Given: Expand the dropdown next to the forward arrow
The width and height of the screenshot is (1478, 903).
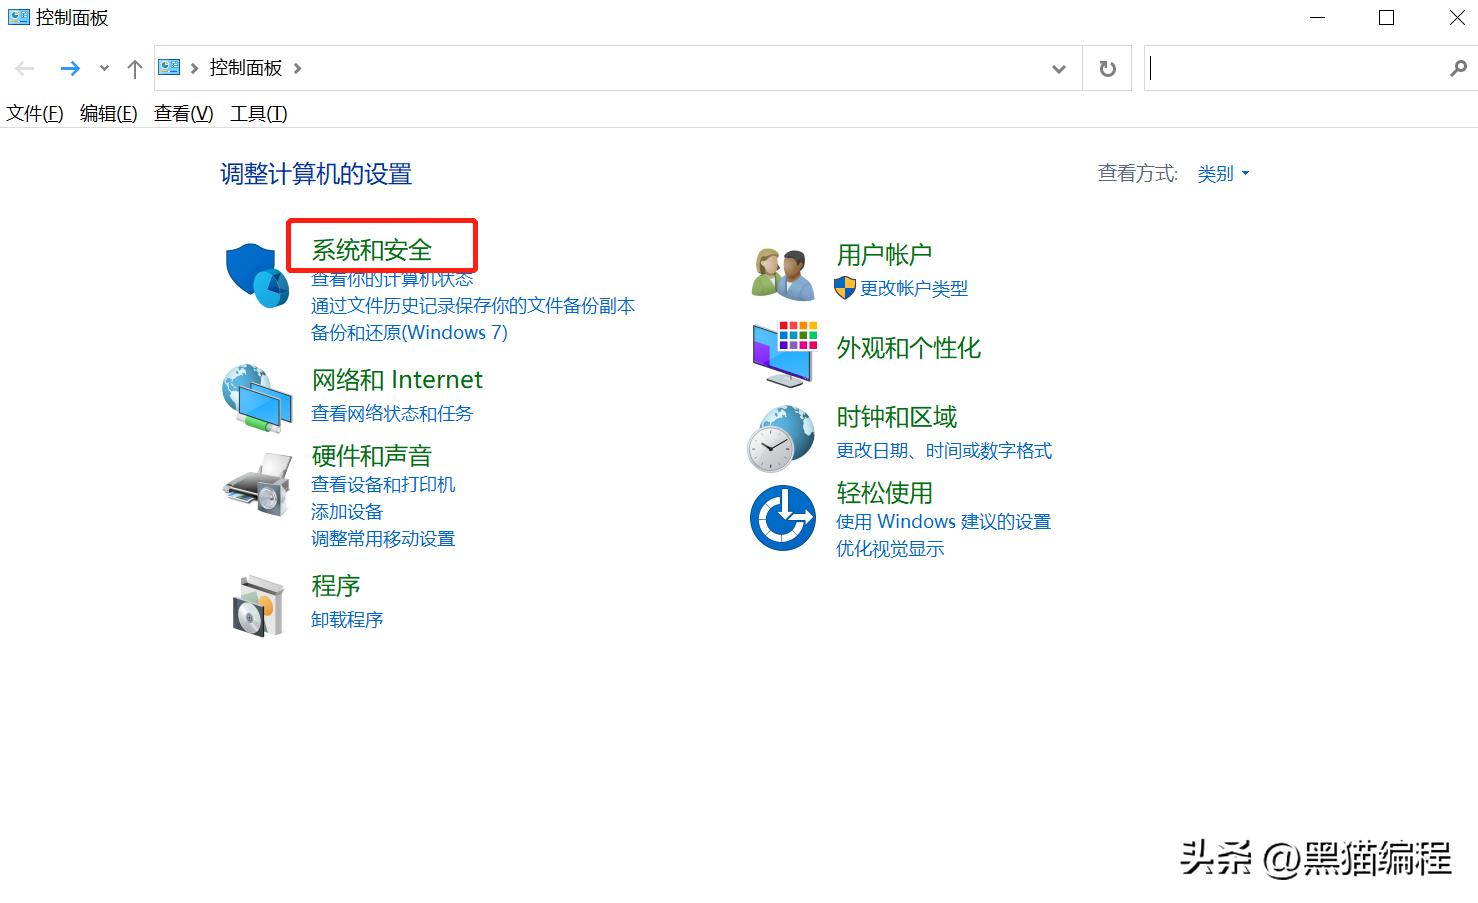Looking at the screenshot, I should (x=103, y=68).
